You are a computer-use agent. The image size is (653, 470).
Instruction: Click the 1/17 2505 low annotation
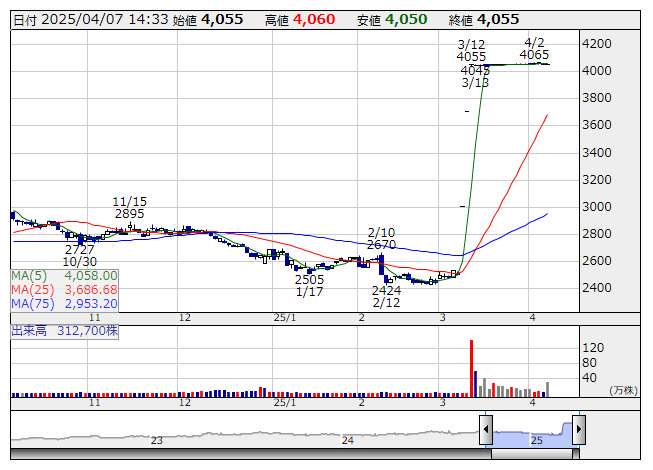pos(309,286)
